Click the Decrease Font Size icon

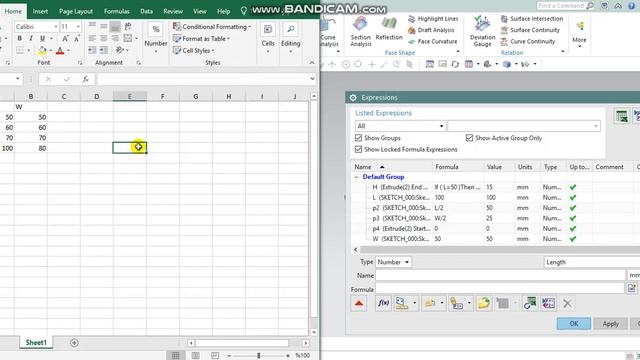pos(76,38)
